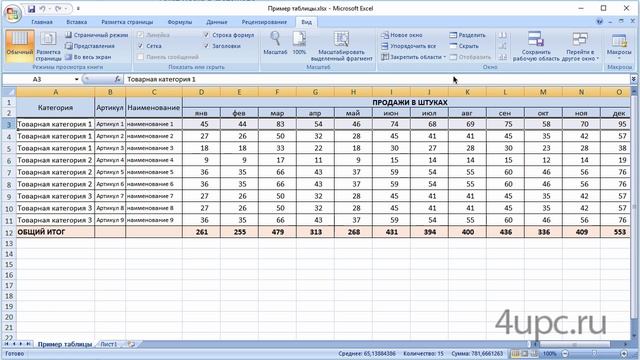The image size is (640, 360).
Task: Select column D header
Action: tap(201, 92)
